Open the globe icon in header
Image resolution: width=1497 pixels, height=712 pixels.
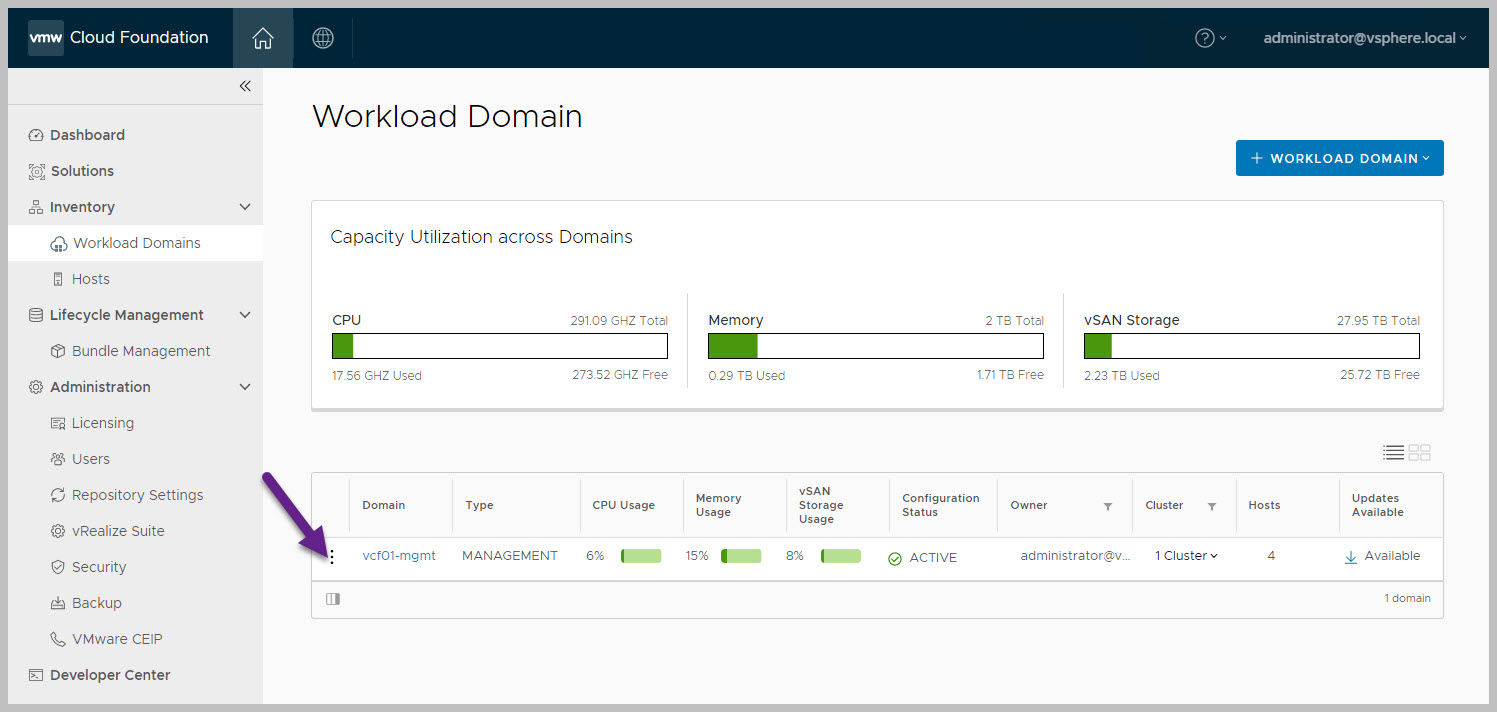point(322,38)
